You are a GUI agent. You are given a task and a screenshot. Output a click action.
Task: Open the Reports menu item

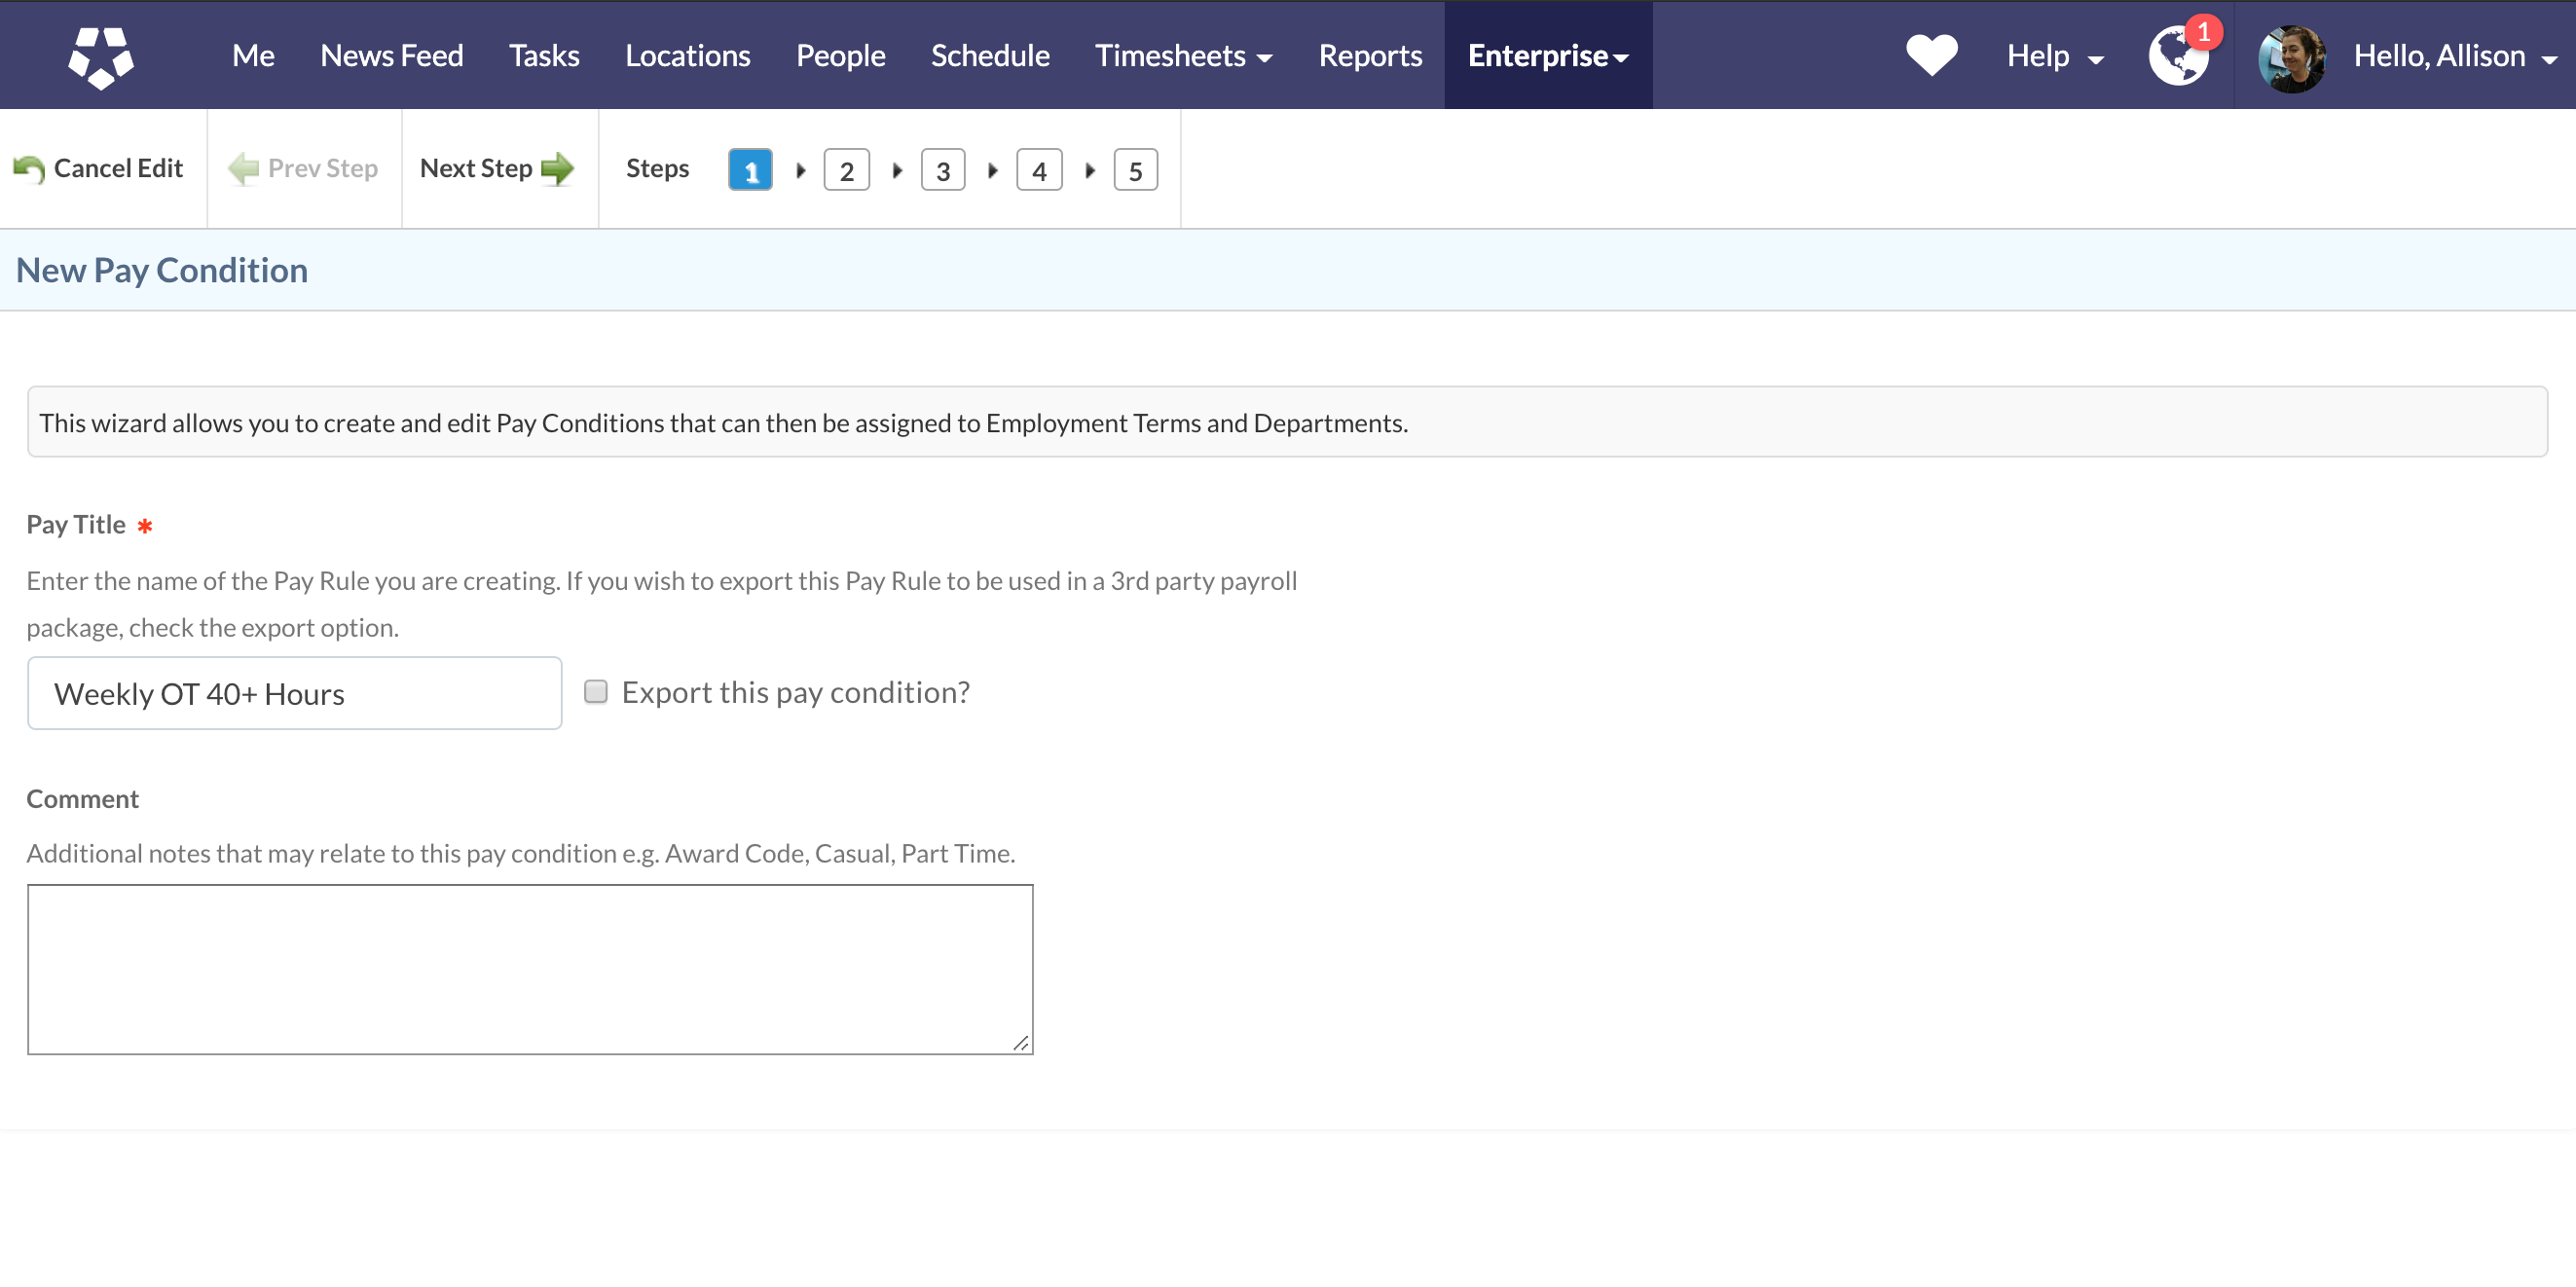1369,56
